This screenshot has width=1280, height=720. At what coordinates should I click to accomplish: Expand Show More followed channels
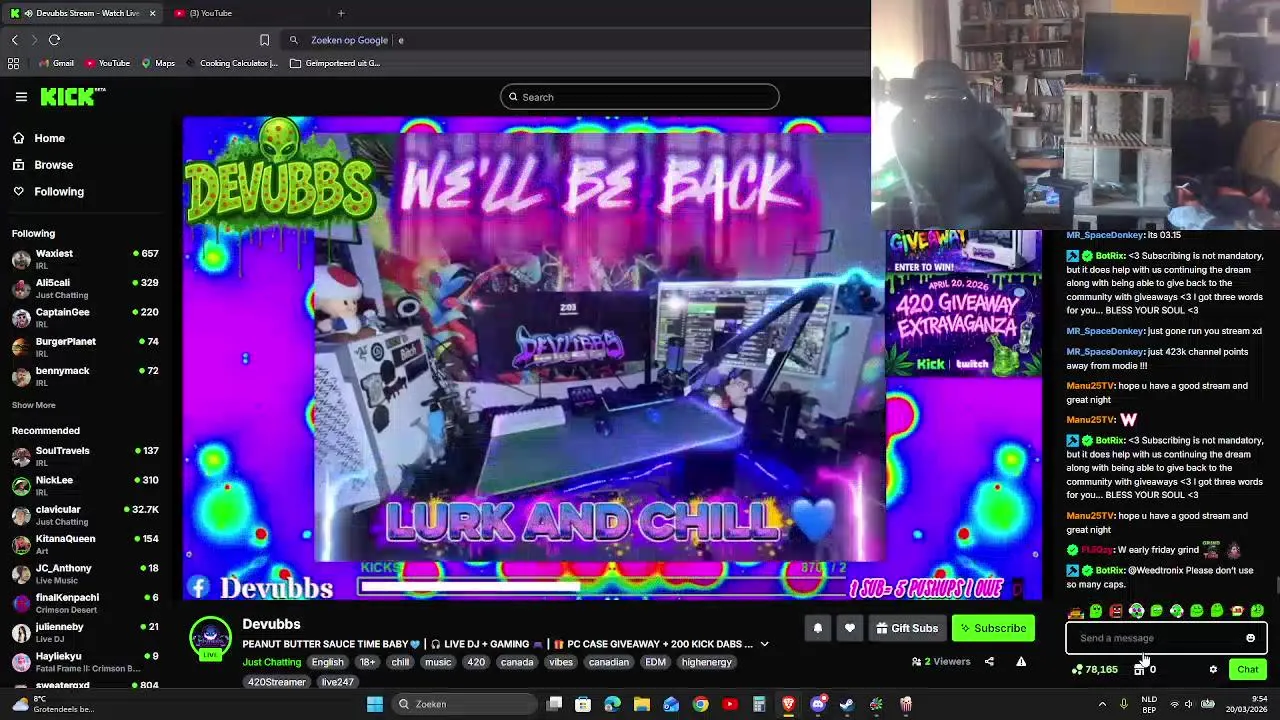coord(33,405)
